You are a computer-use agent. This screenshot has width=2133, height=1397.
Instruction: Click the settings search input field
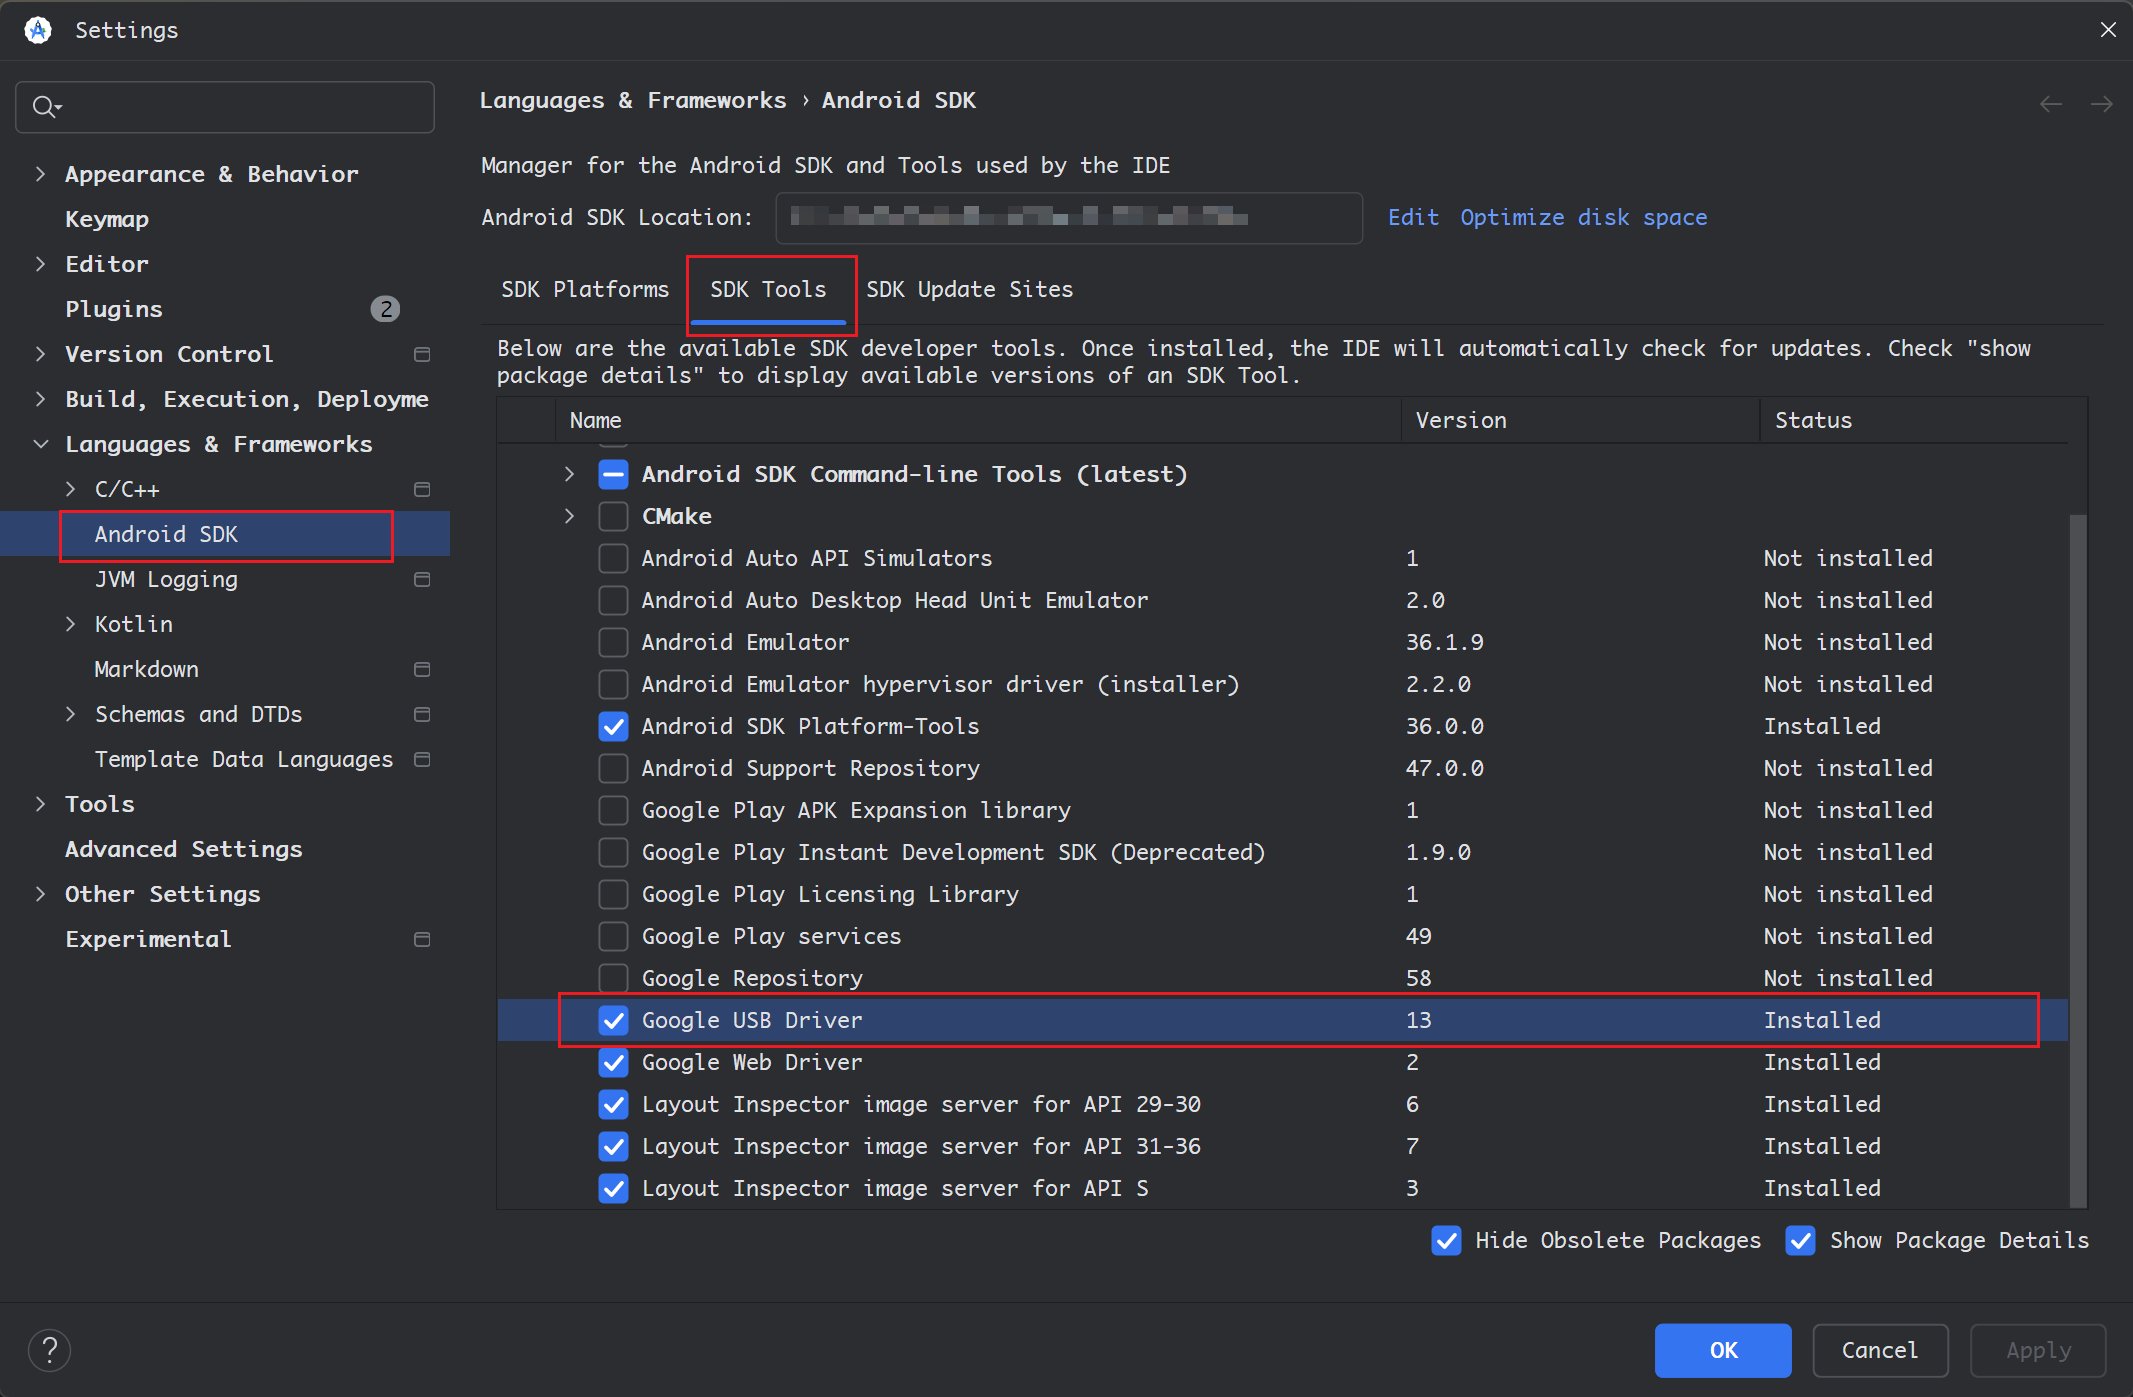click(x=225, y=107)
